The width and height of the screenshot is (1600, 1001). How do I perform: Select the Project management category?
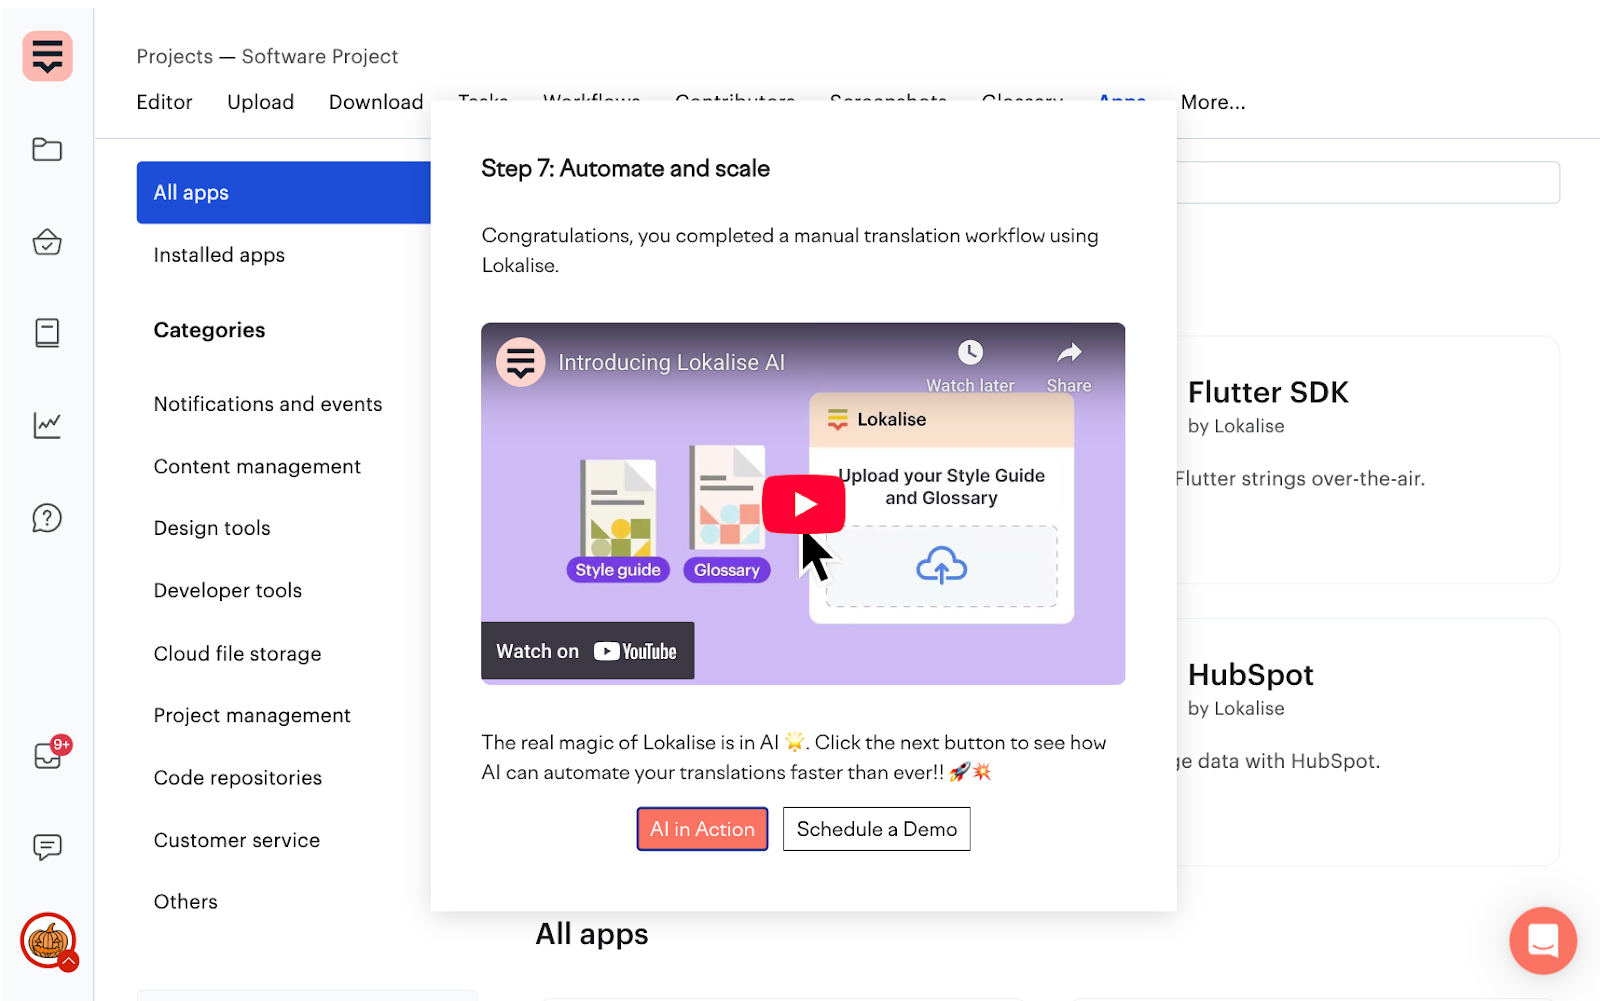pyautogui.click(x=252, y=715)
